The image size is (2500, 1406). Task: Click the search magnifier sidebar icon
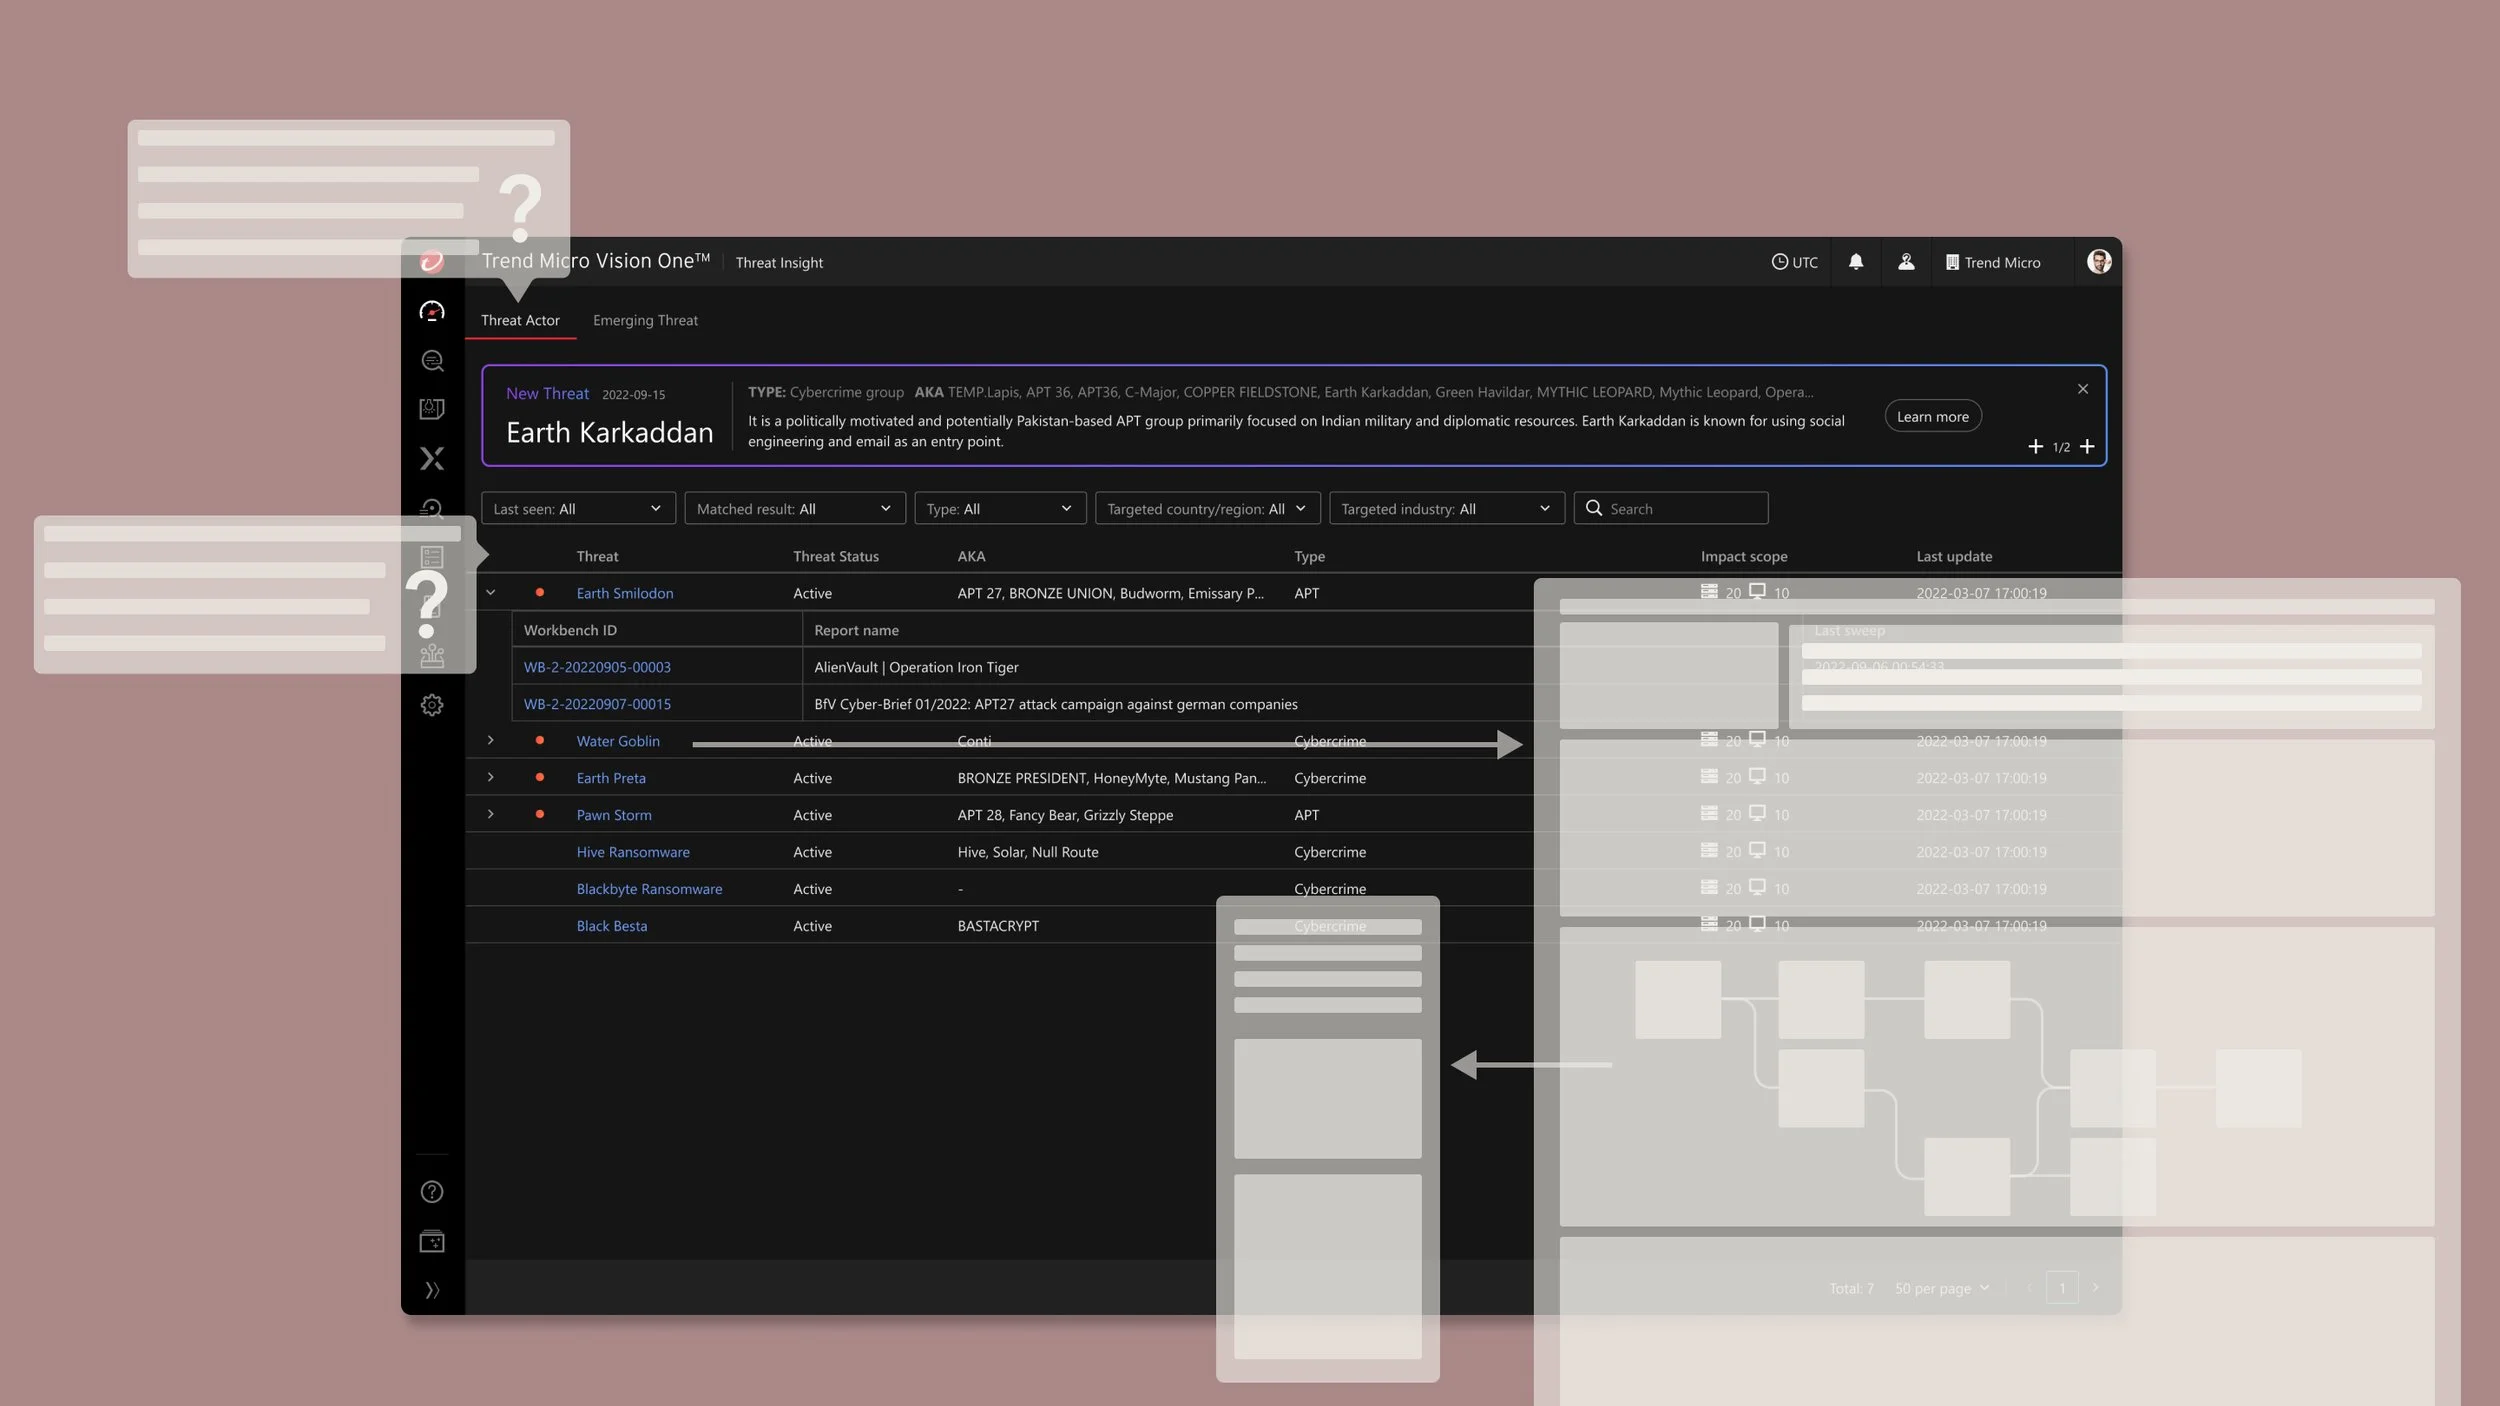431,361
